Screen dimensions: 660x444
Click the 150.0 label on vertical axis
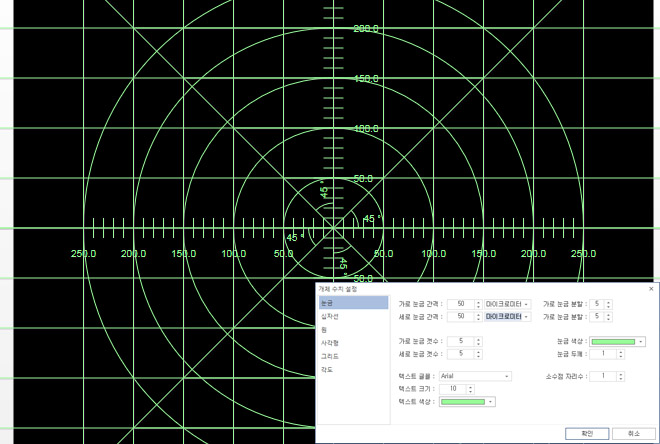point(366,79)
